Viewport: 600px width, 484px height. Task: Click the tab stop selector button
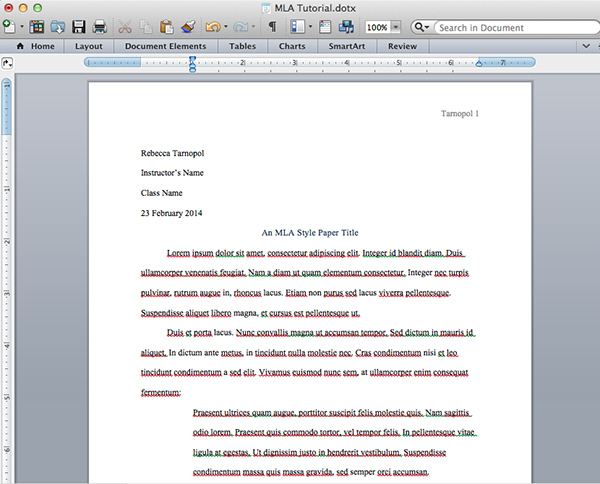pos(8,63)
